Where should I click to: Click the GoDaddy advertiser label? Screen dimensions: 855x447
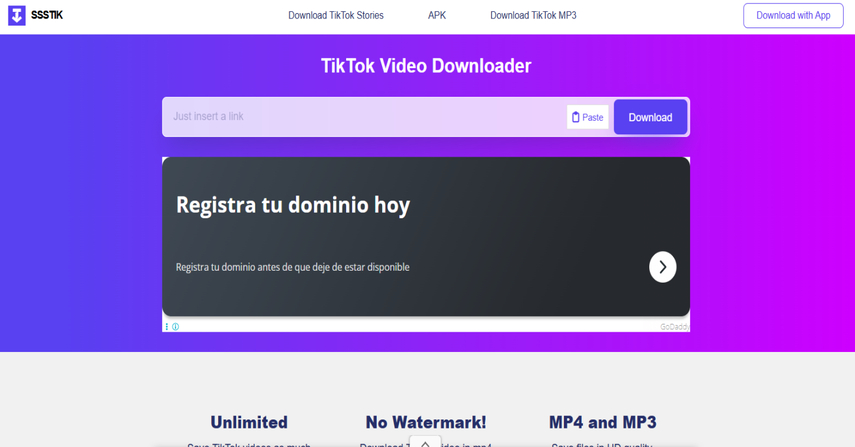tap(673, 327)
